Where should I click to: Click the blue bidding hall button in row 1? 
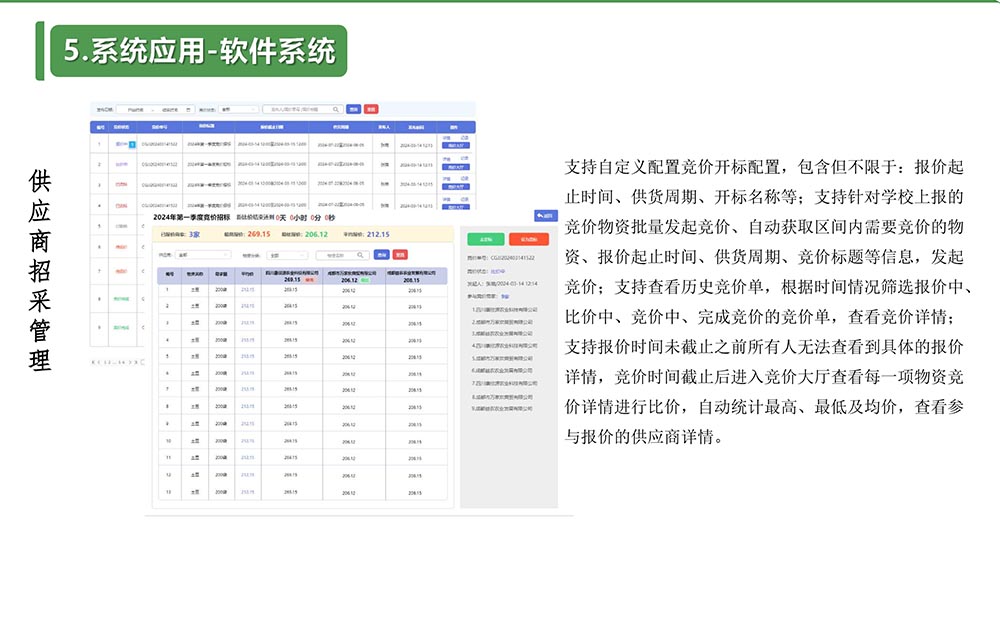(x=456, y=146)
